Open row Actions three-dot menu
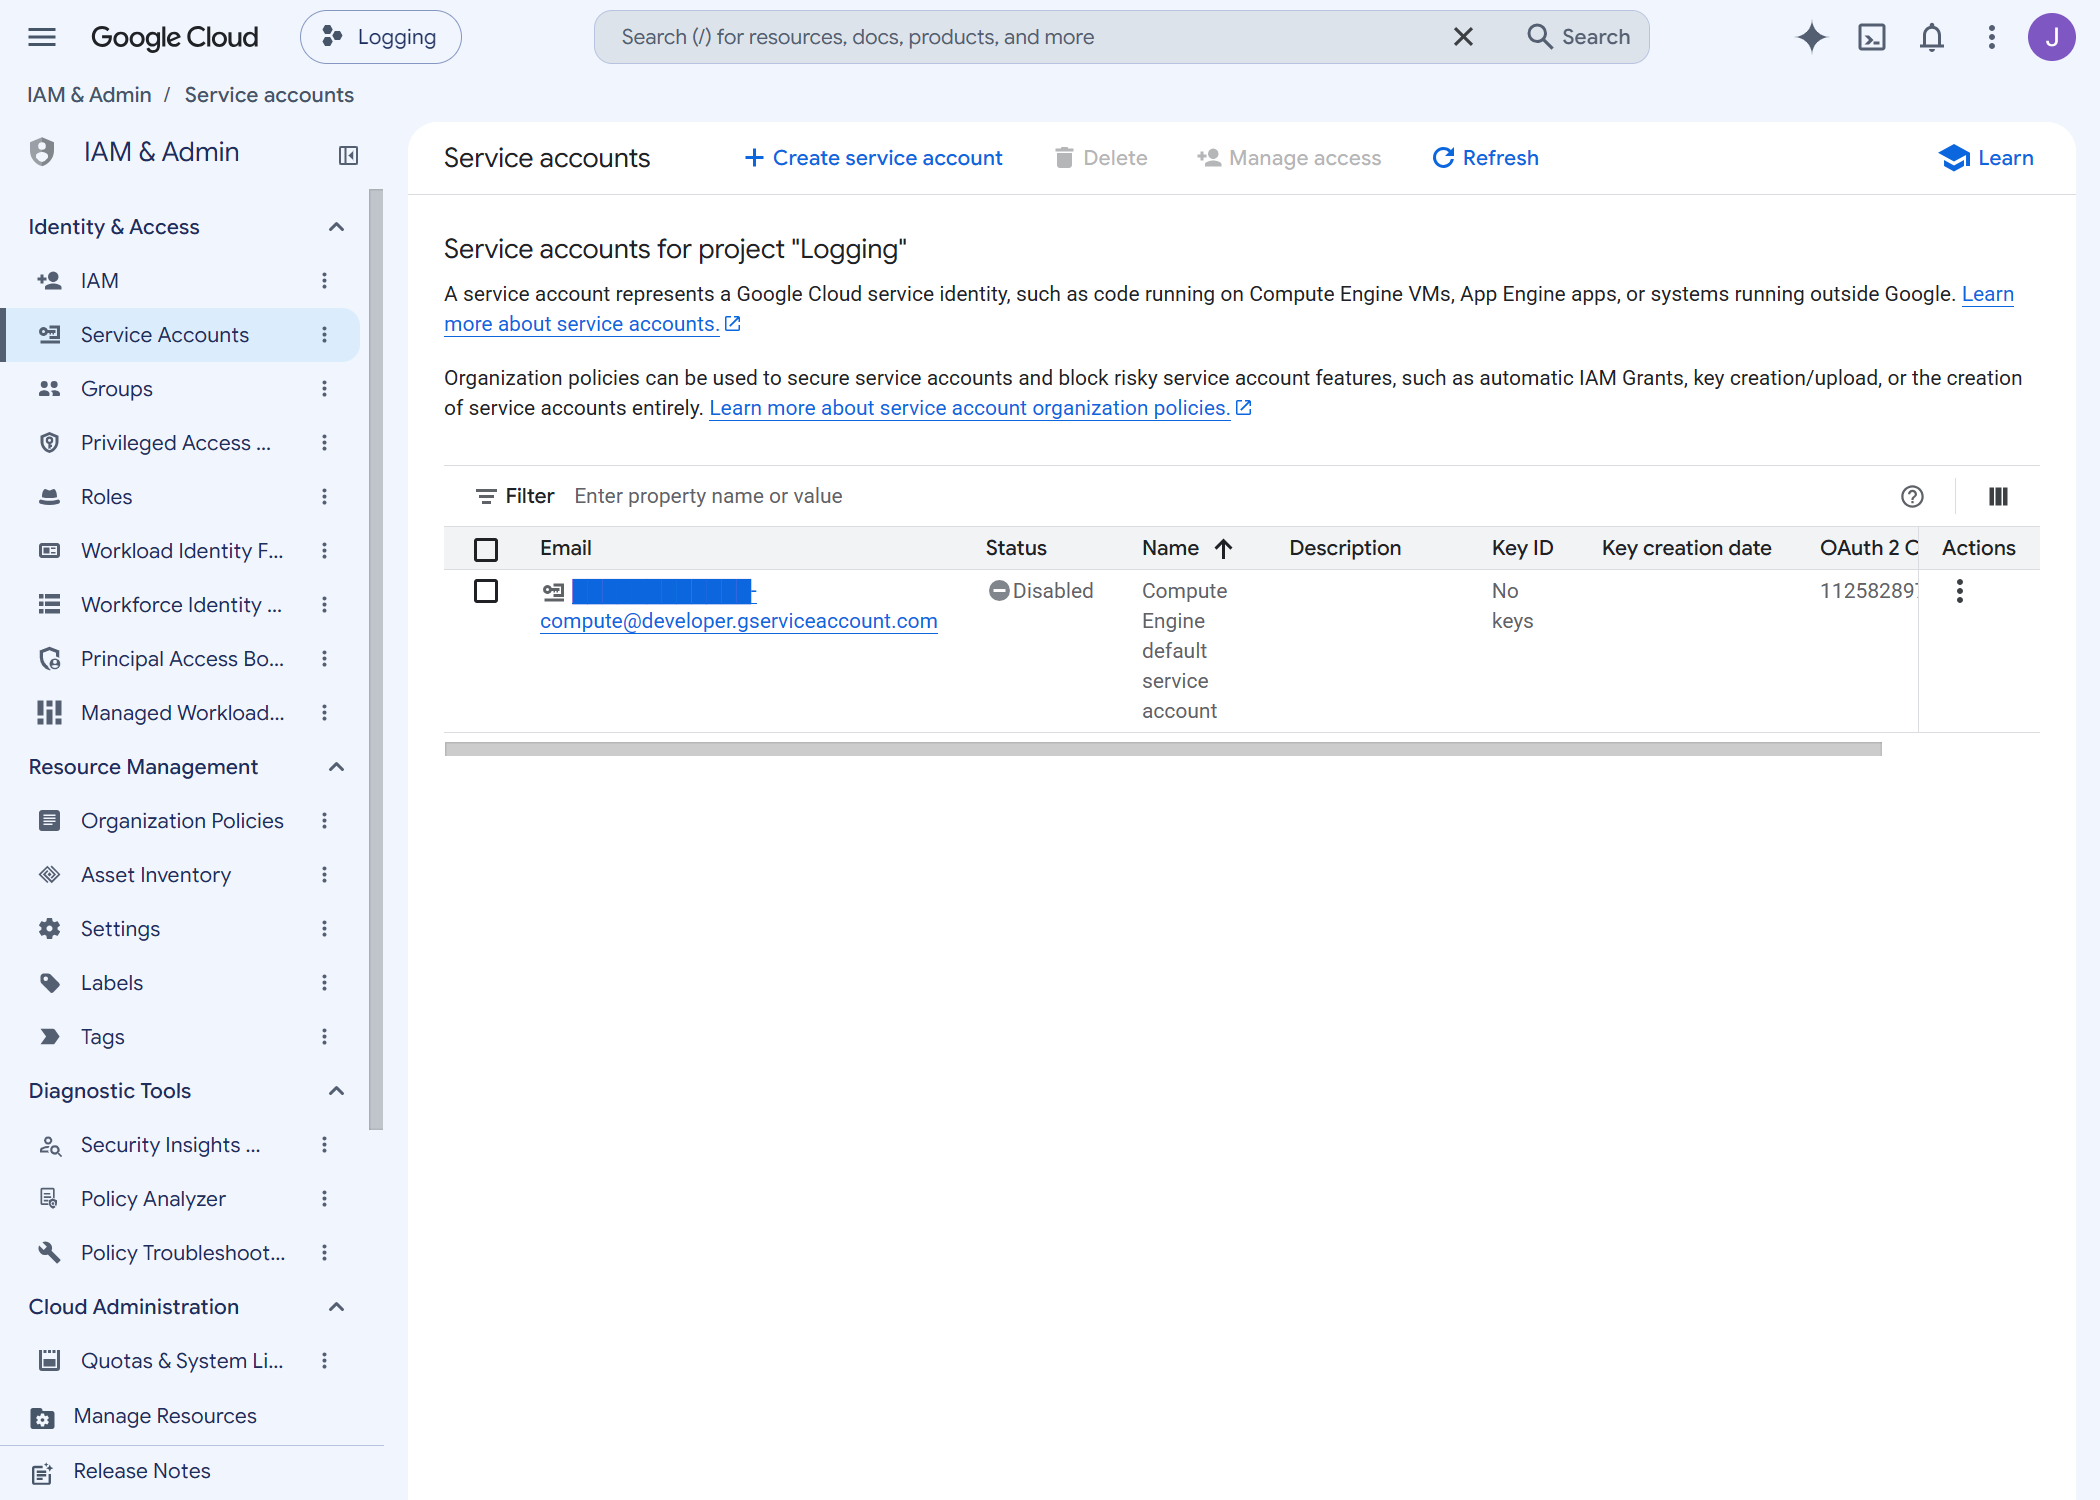2100x1500 pixels. (1959, 591)
